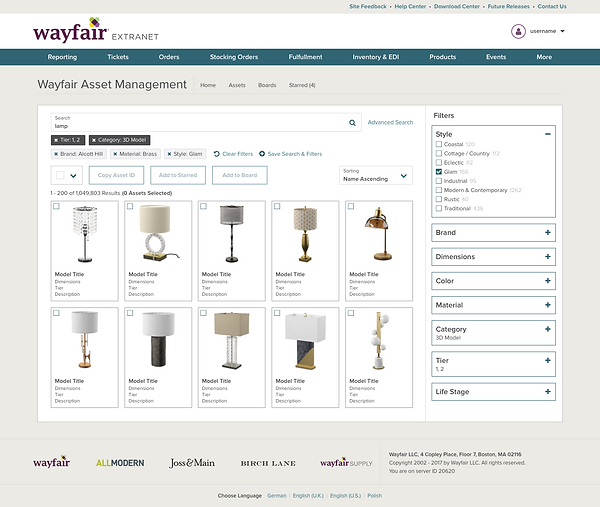
Task: Open the More menu
Action: tap(544, 57)
